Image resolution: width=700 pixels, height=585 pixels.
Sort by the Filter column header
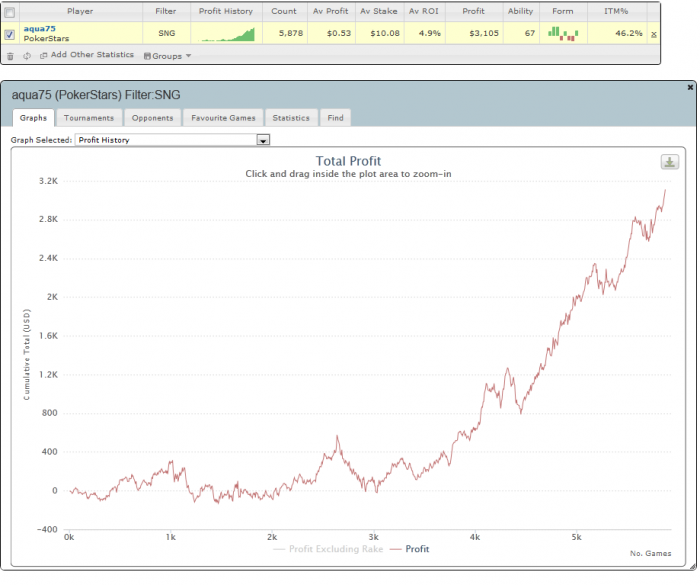(166, 11)
